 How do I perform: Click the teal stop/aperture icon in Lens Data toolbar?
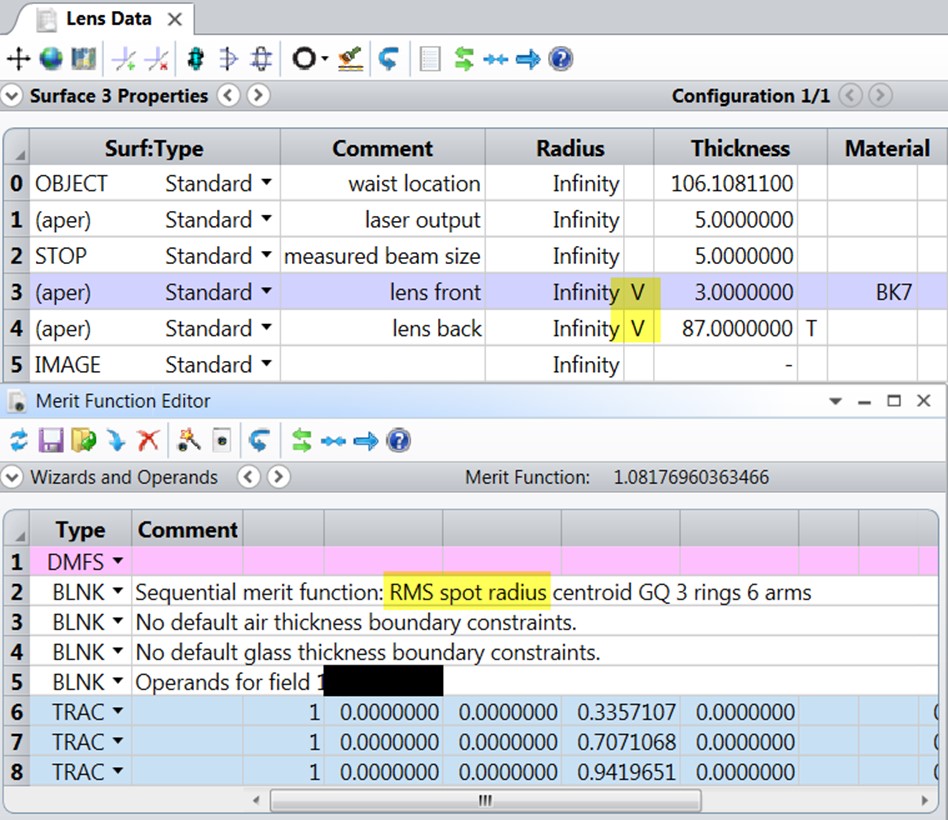point(195,59)
